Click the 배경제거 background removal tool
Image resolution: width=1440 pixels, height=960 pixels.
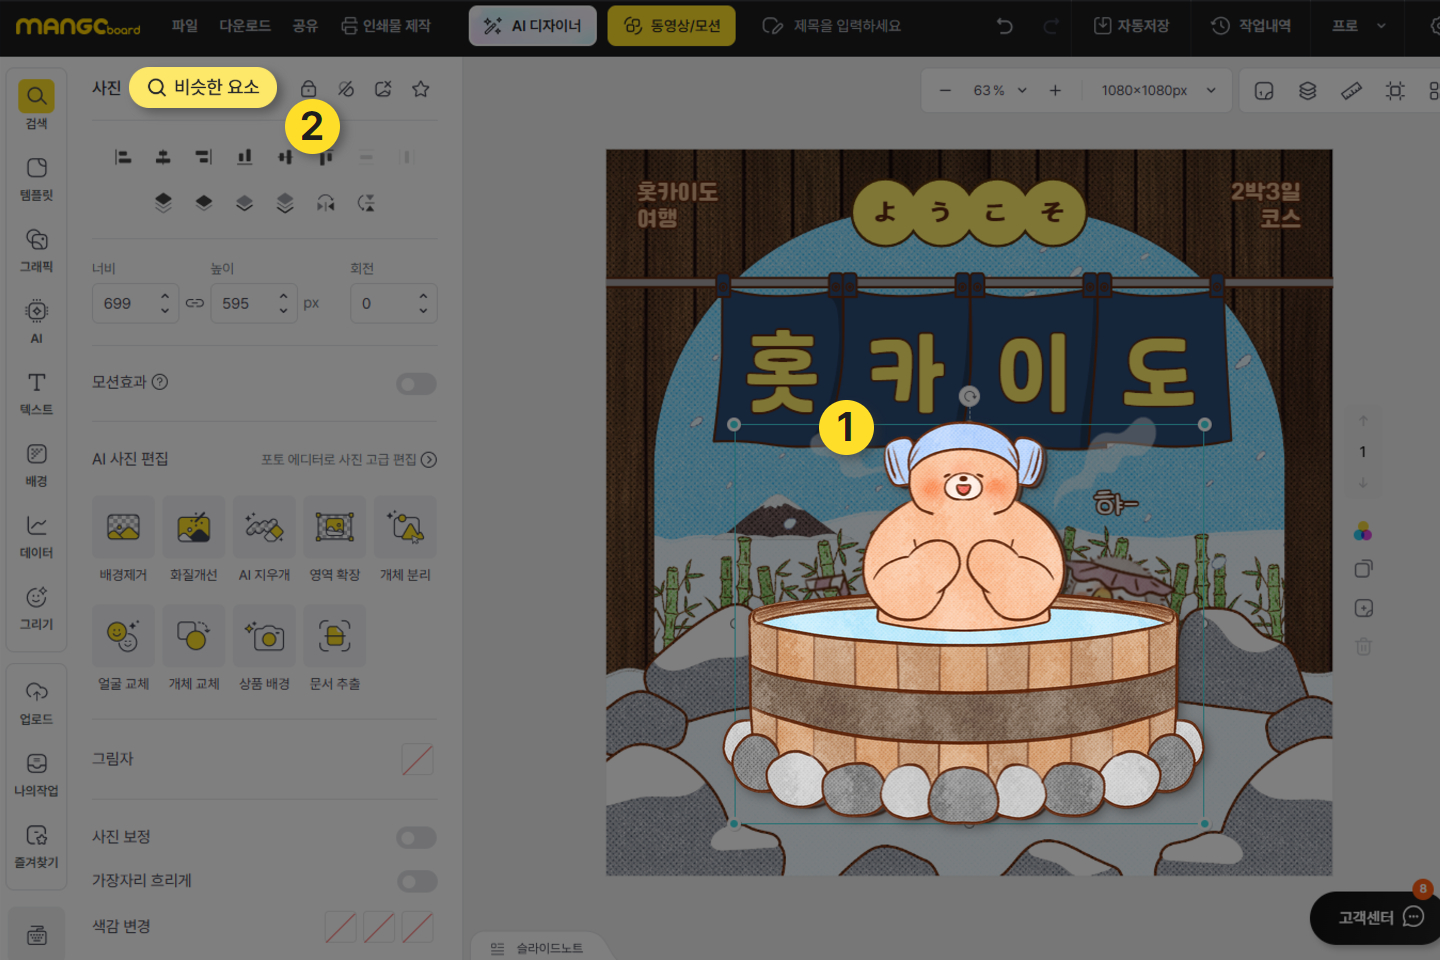pyautogui.click(x=123, y=538)
